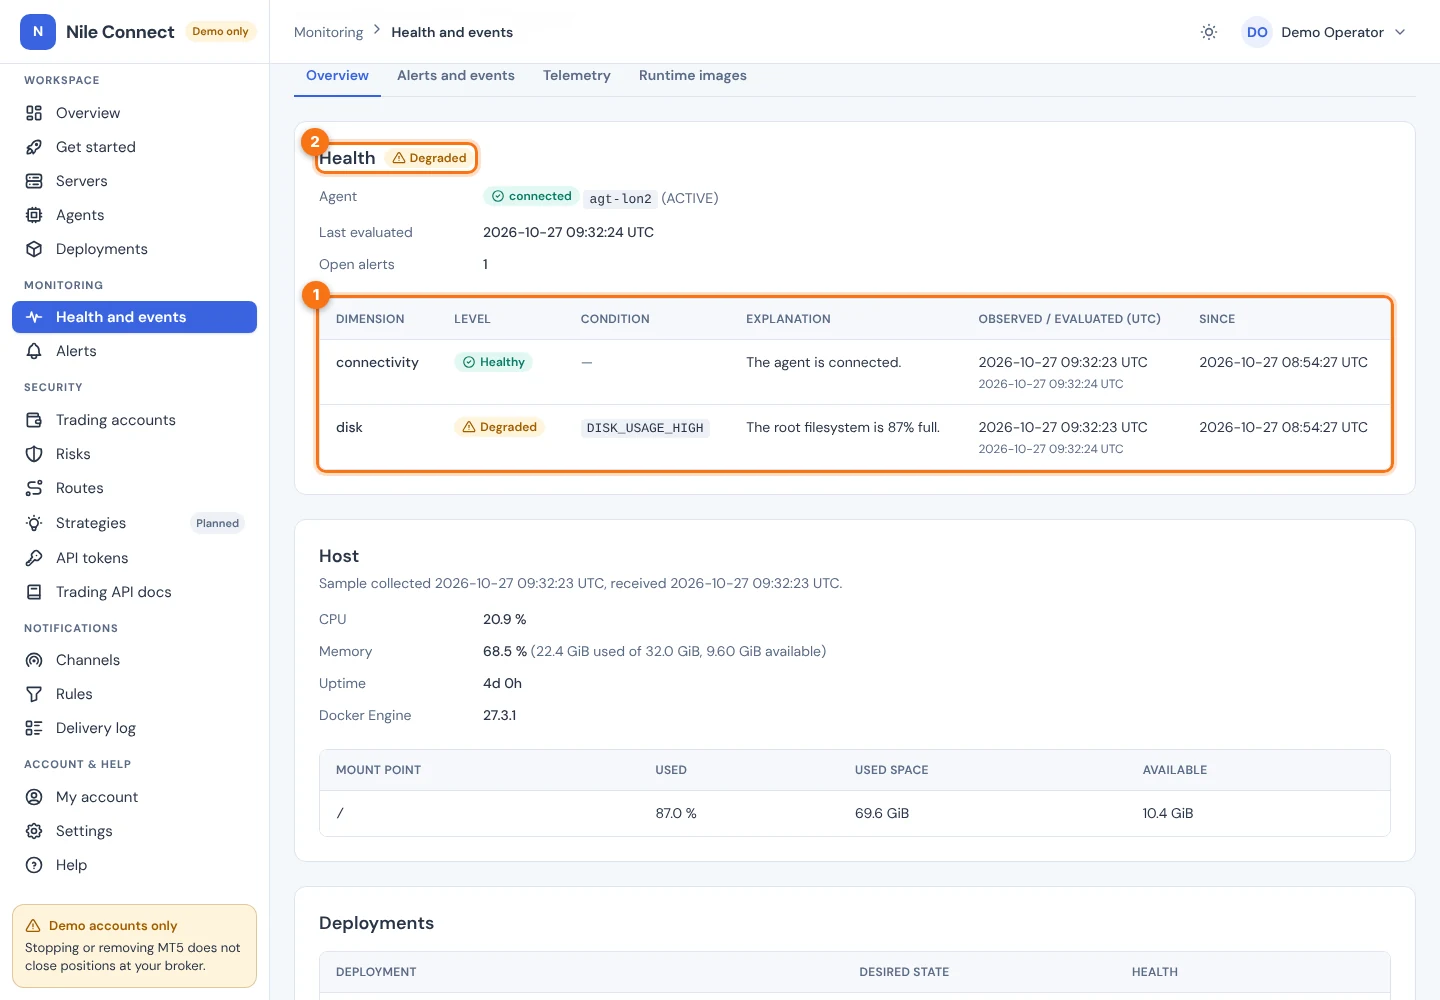The image size is (1440, 1000).
Task: Click the agt-lon2 agent code label
Action: point(620,198)
